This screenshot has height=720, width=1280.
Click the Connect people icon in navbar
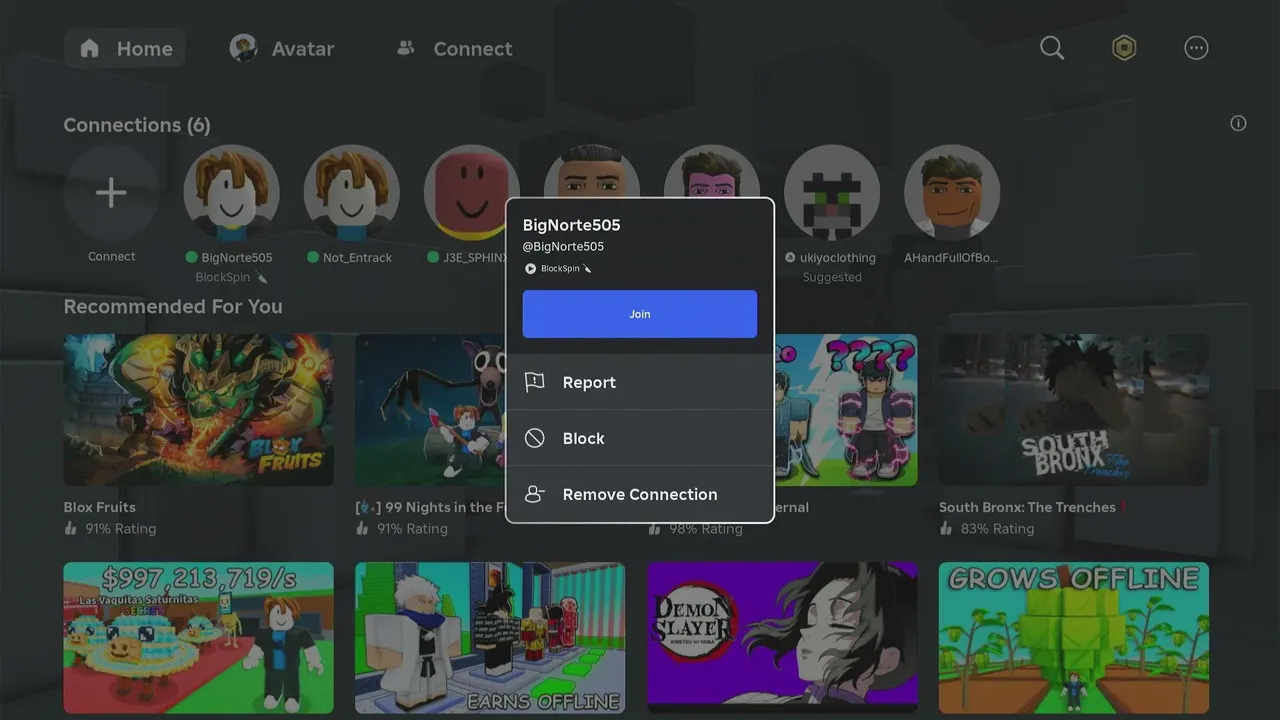(x=405, y=48)
